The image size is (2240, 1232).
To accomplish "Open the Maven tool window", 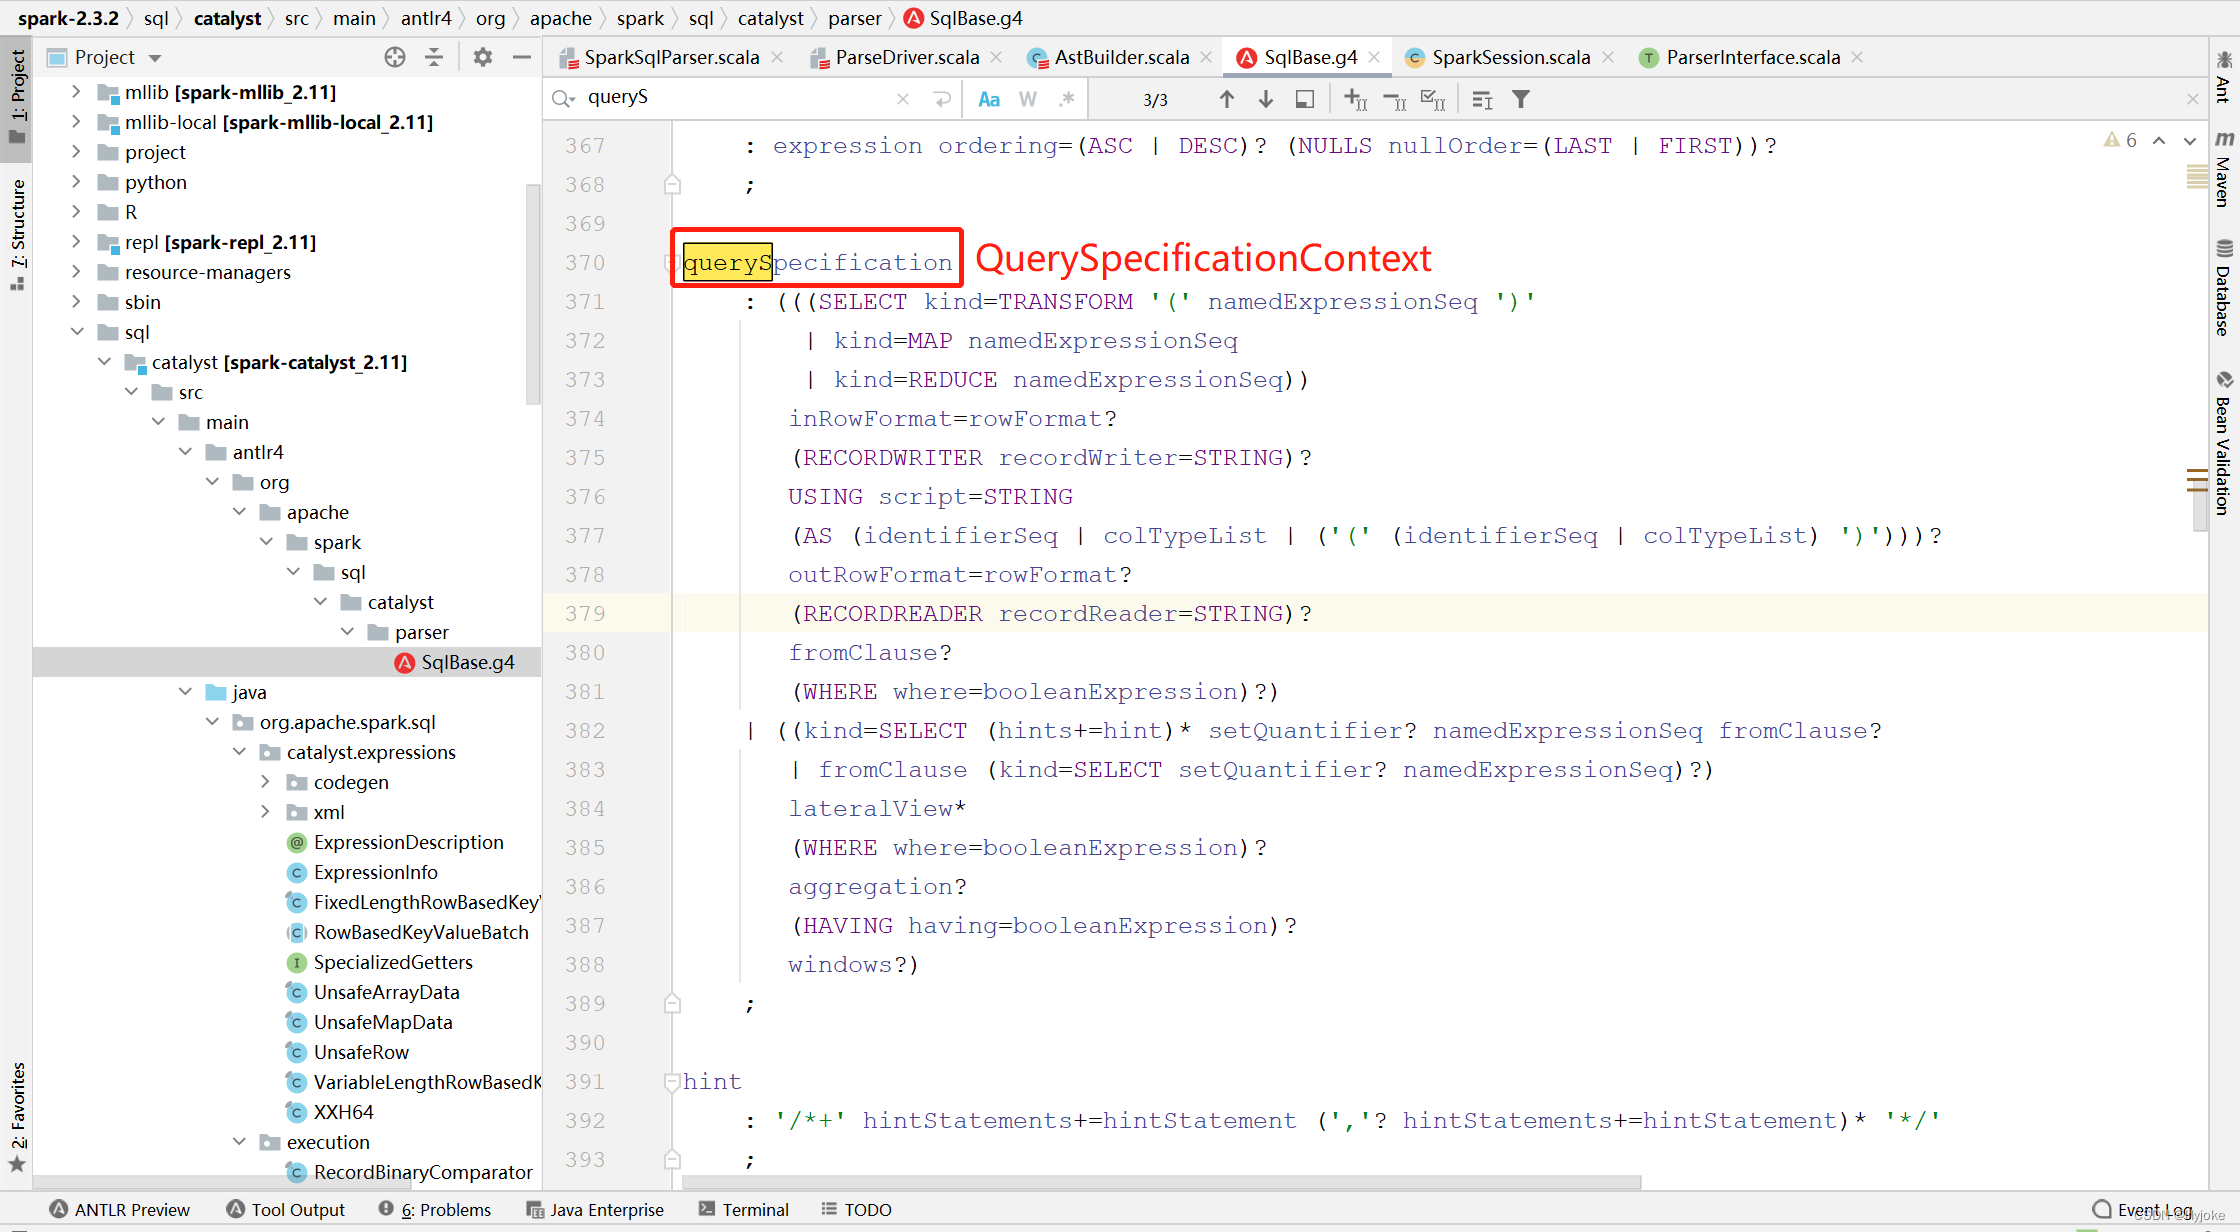I will coord(2224,168).
